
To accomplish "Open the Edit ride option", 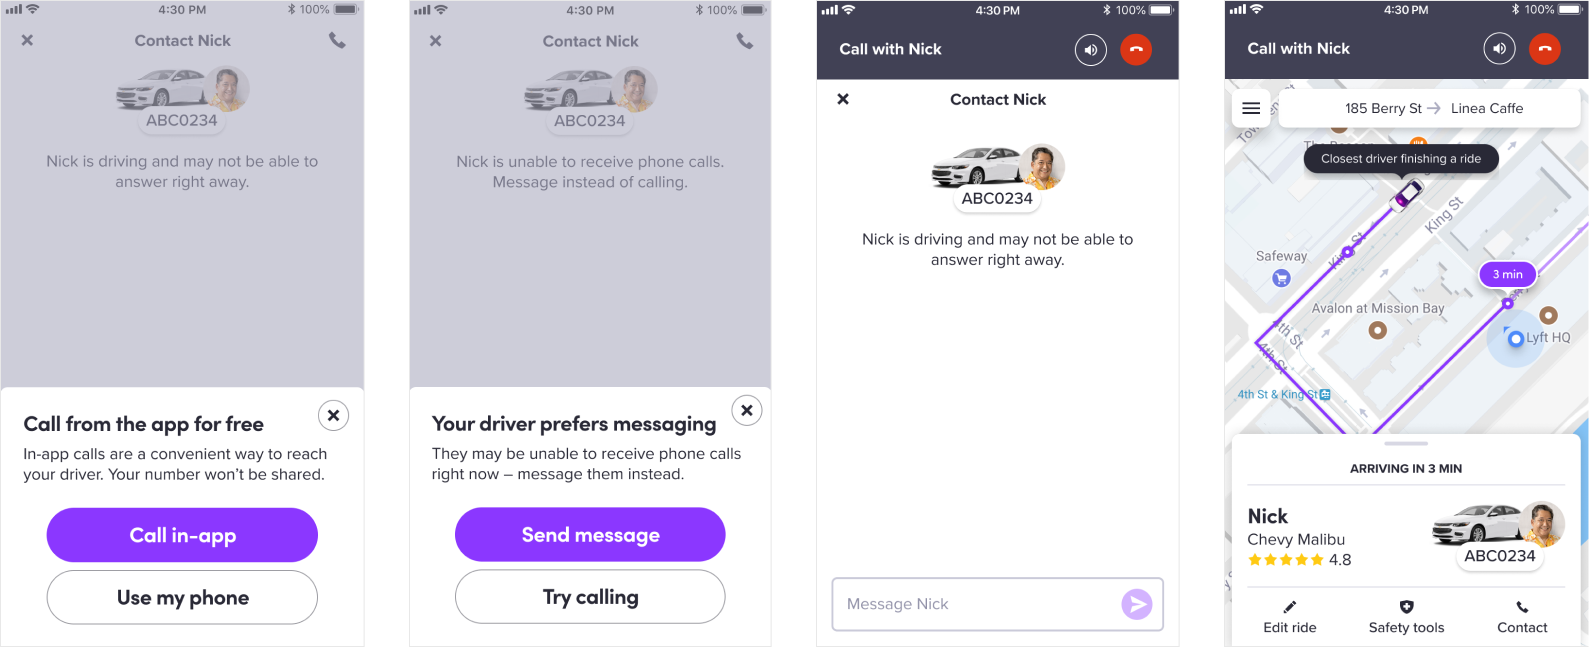I will [x=1290, y=617].
